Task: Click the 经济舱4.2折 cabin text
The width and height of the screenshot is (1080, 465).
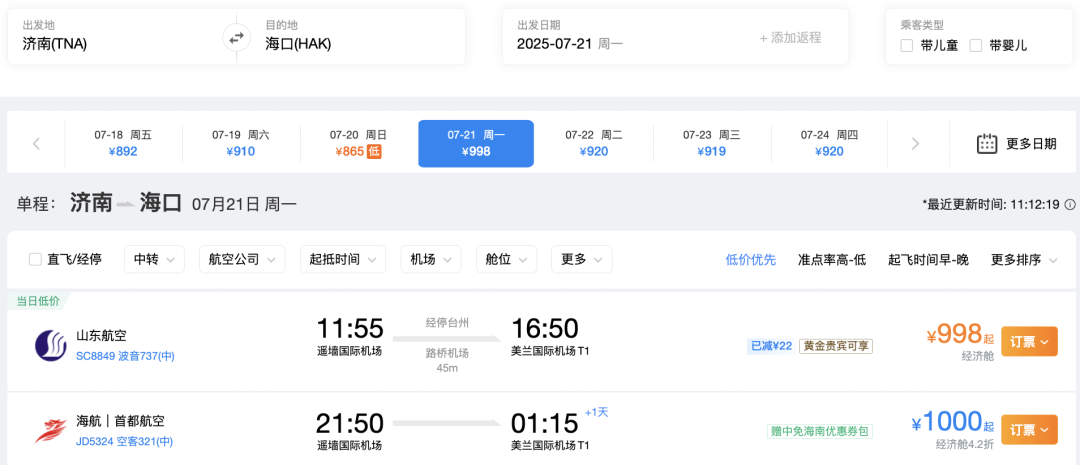Action: pos(964,444)
